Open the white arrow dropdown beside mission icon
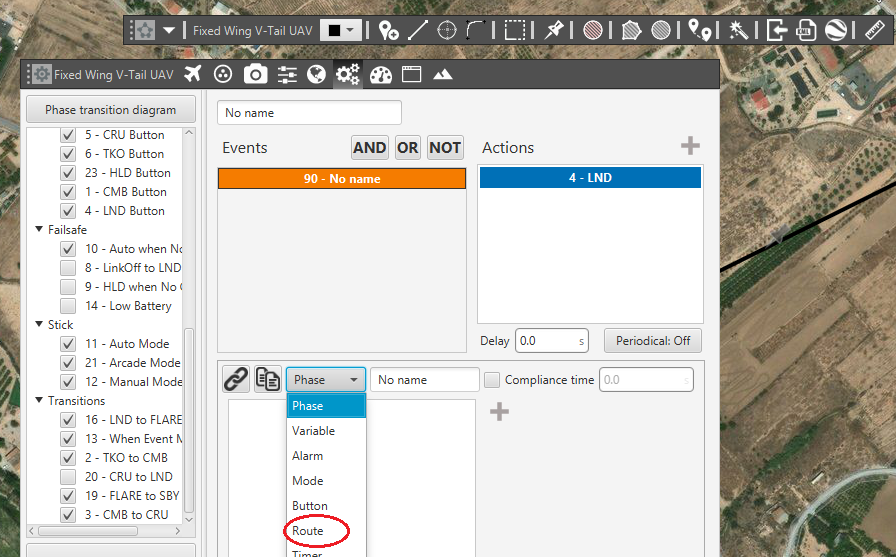This screenshot has height=557, width=896. (169, 30)
